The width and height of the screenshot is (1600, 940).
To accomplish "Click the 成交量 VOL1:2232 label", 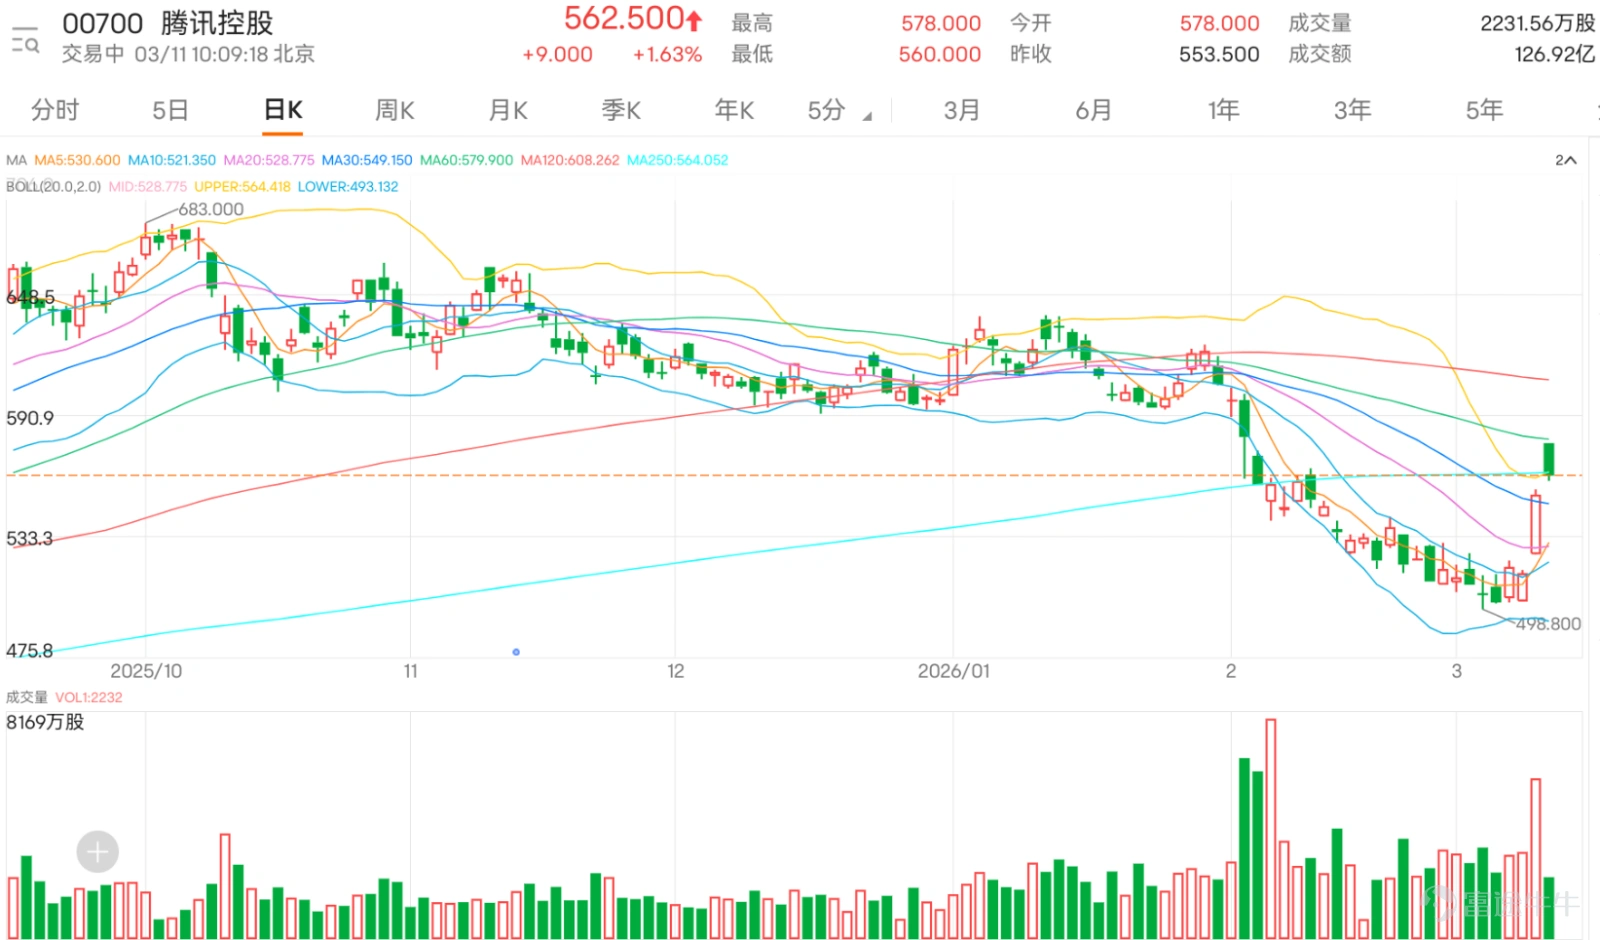I will click(64, 697).
